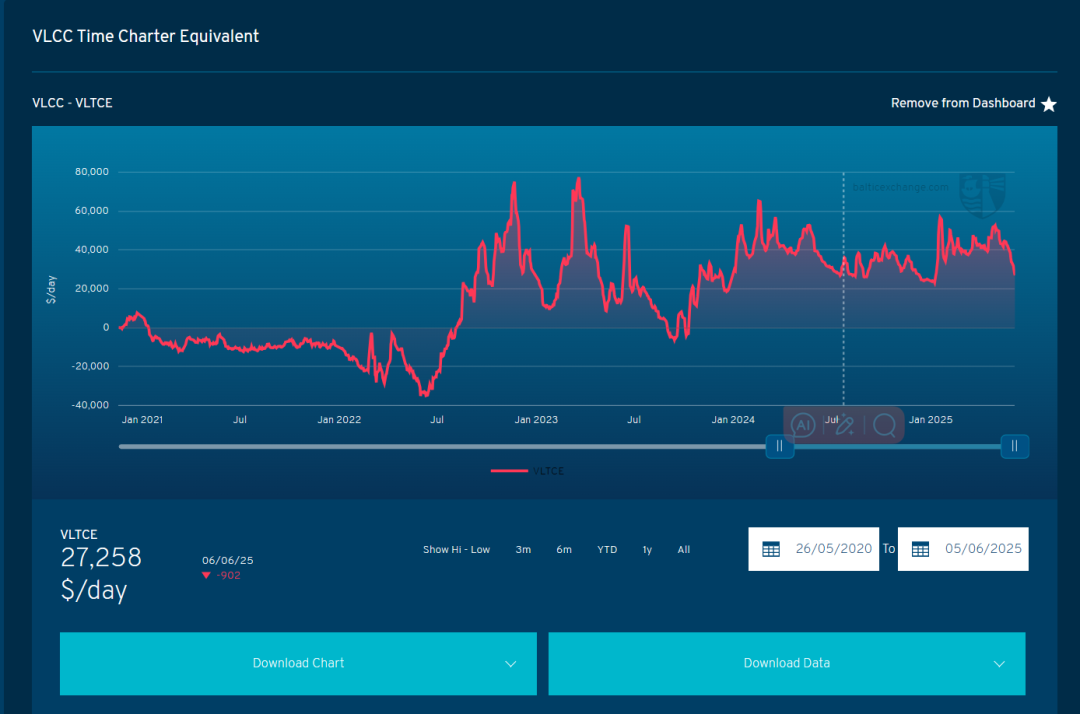Choose the 1y time range

click(x=647, y=550)
